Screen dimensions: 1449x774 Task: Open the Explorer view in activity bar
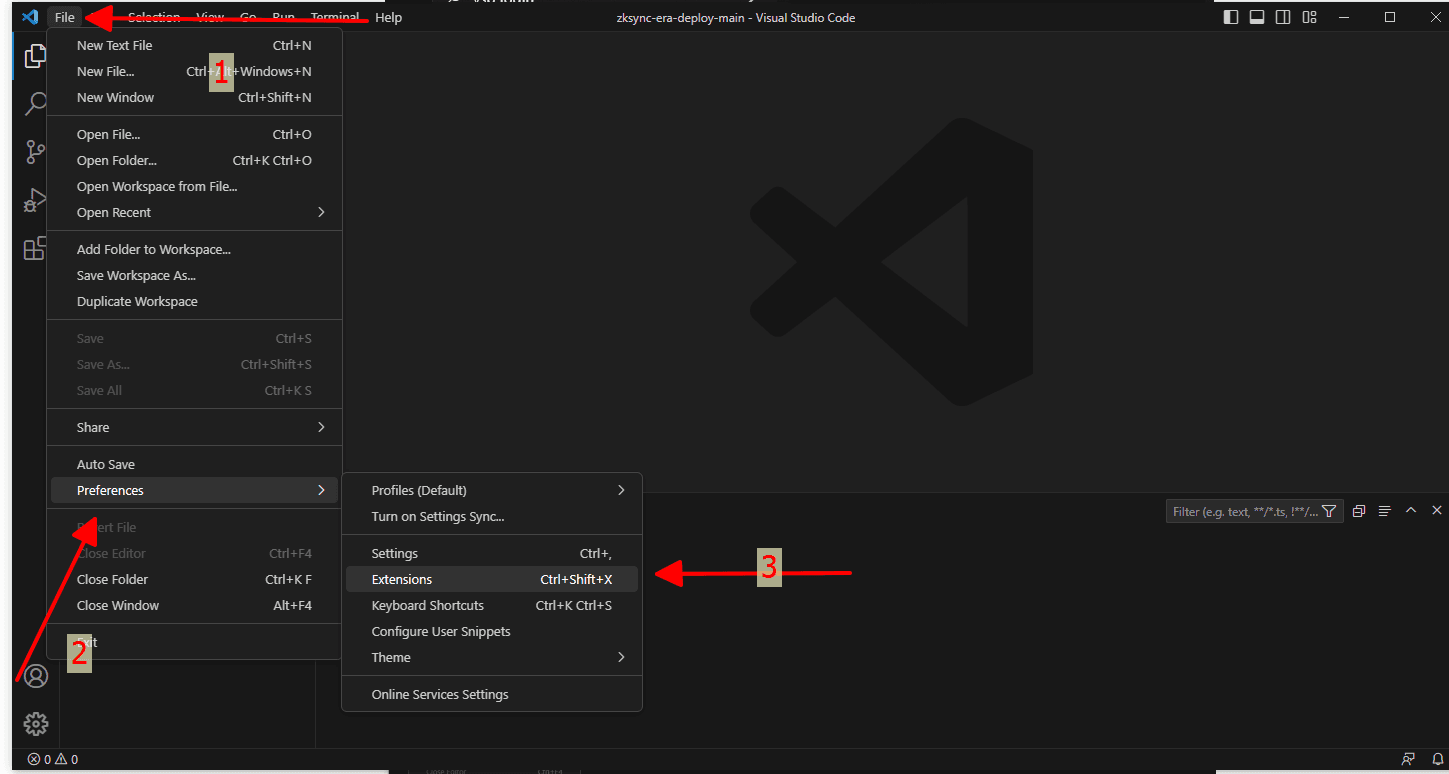(x=35, y=56)
